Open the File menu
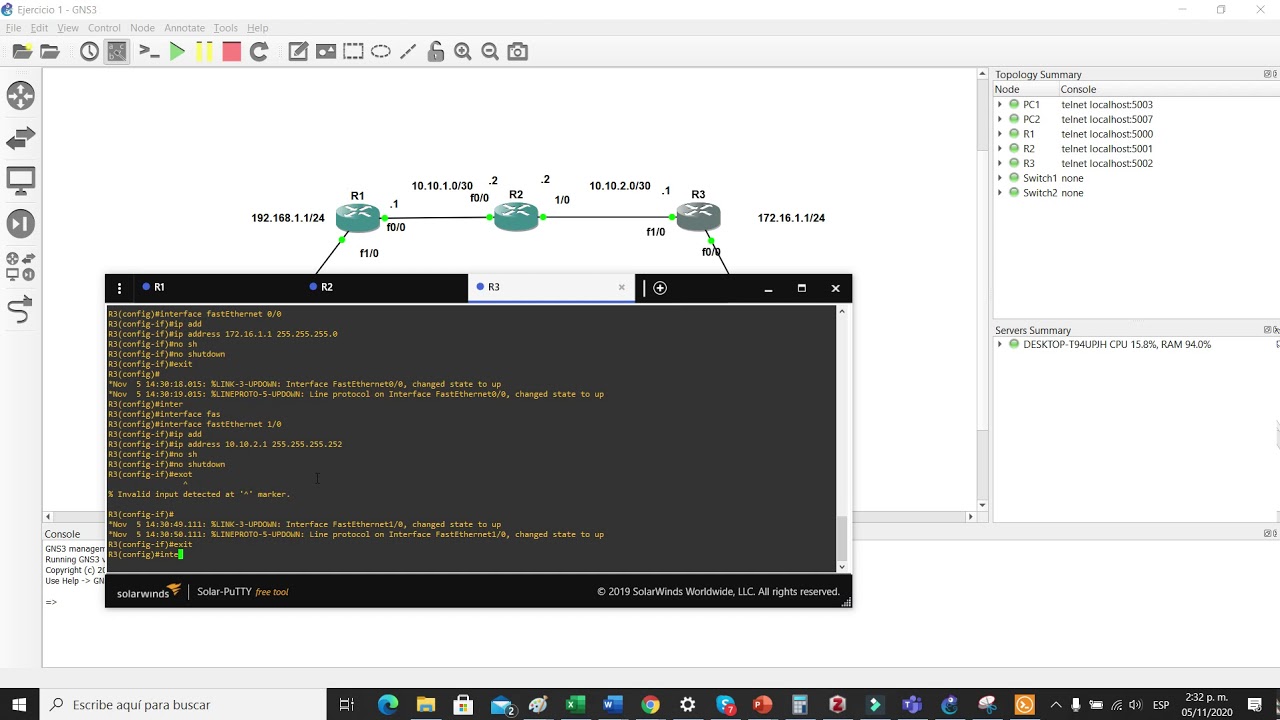 point(13,28)
